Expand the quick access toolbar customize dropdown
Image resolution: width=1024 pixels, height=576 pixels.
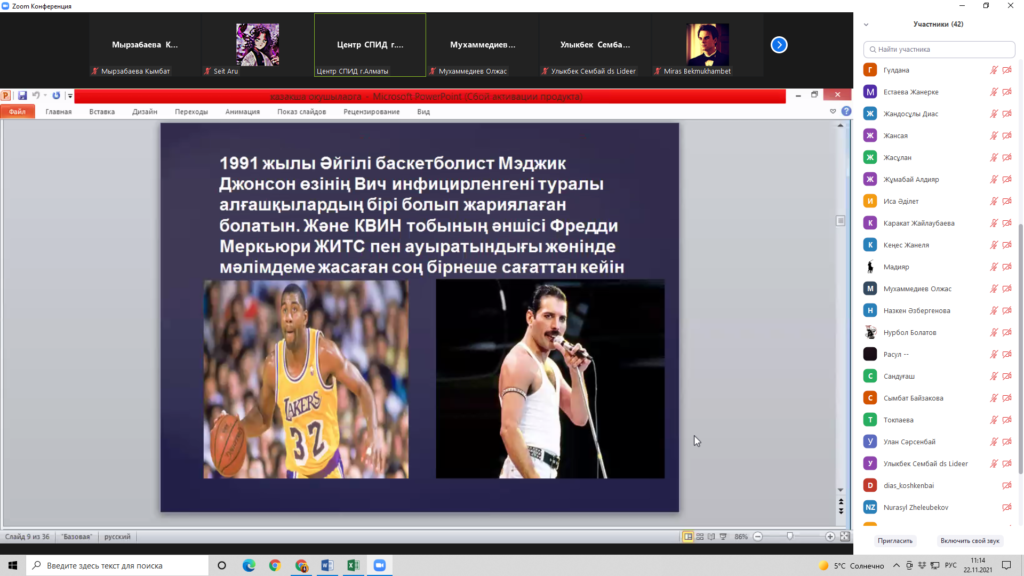68,96
